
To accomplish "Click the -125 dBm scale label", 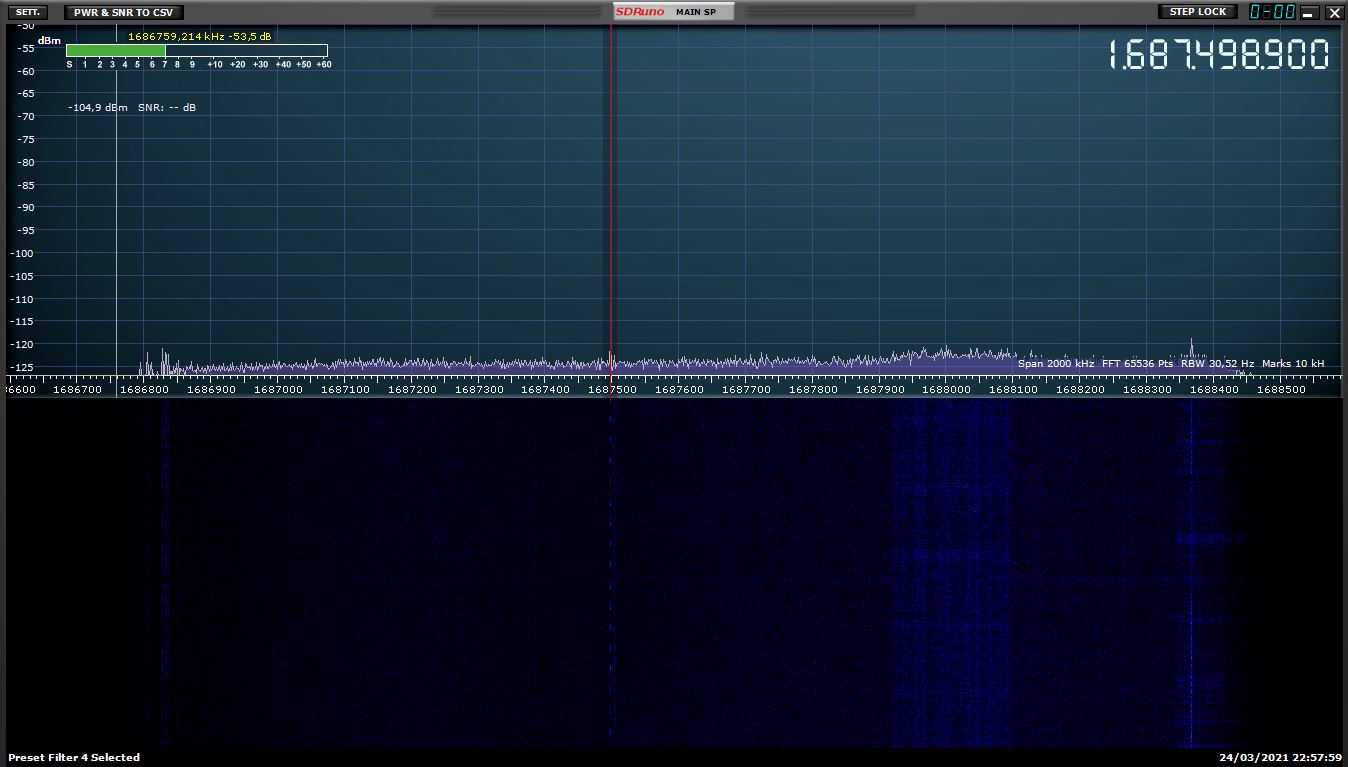I will [x=20, y=367].
